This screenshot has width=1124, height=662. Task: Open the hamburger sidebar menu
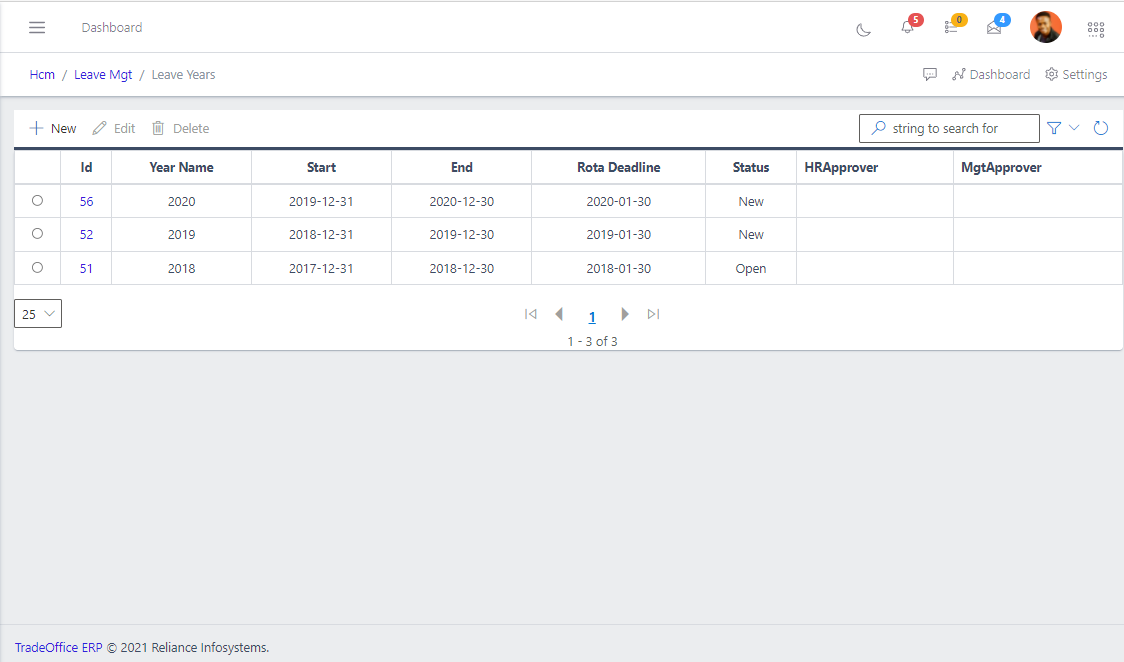point(37,27)
